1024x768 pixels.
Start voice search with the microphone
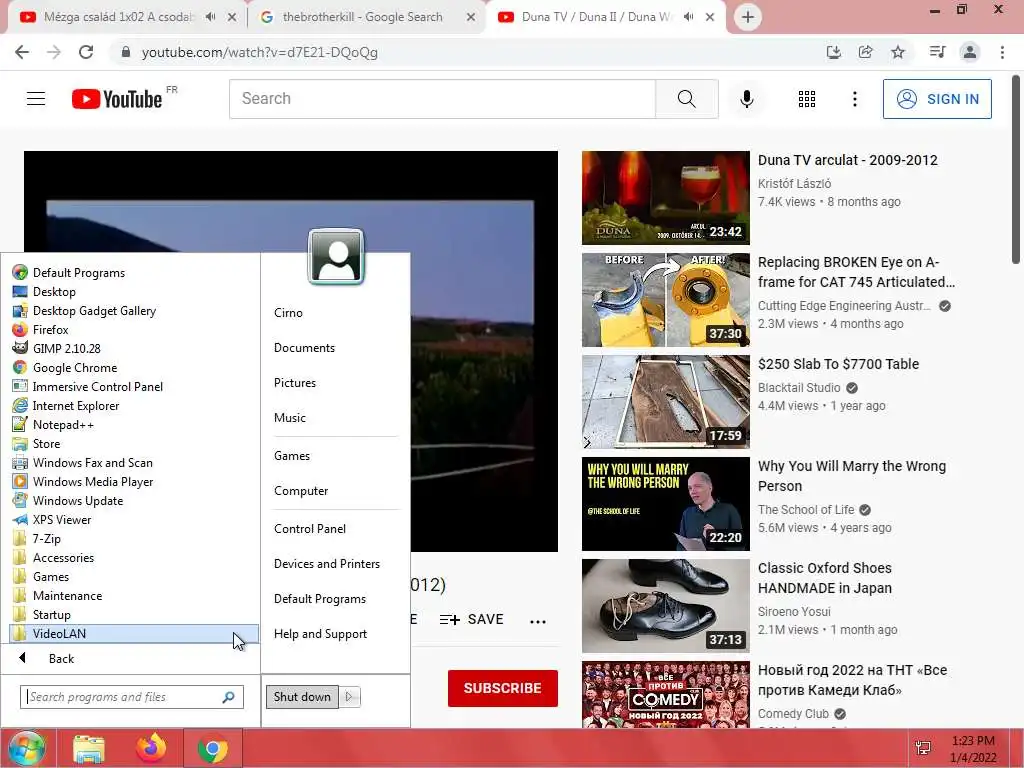click(747, 99)
